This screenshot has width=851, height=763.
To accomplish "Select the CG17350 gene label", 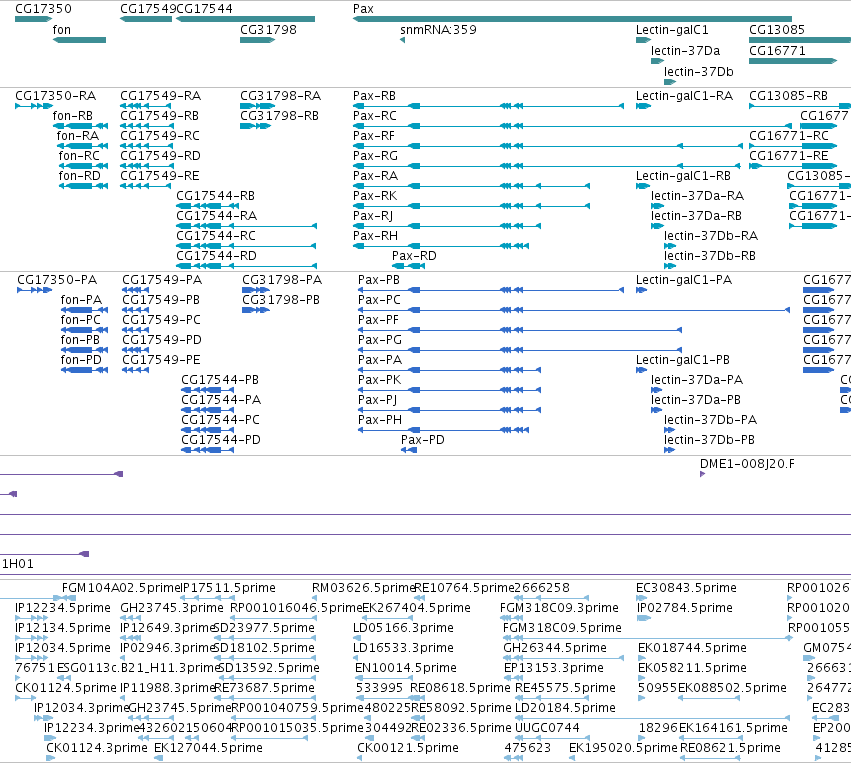I will (43, 9).
